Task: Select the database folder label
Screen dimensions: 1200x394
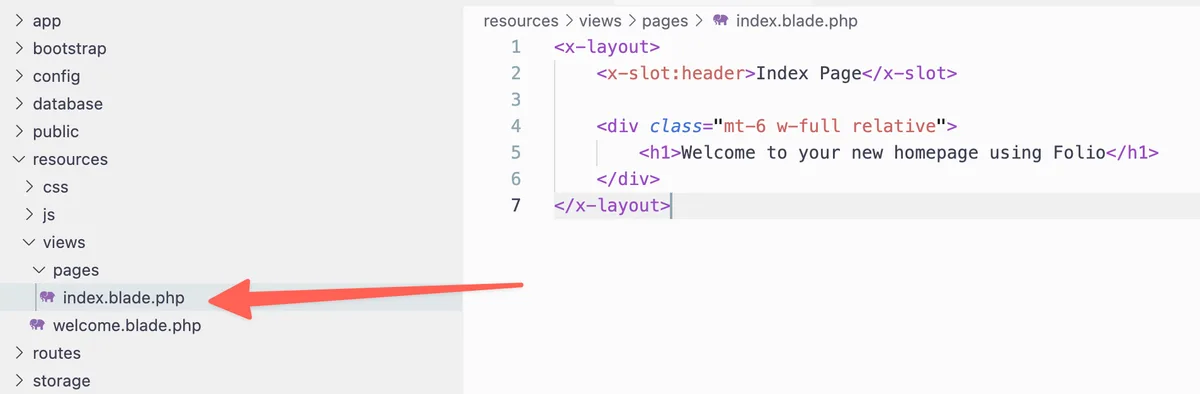Action: (67, 104)
